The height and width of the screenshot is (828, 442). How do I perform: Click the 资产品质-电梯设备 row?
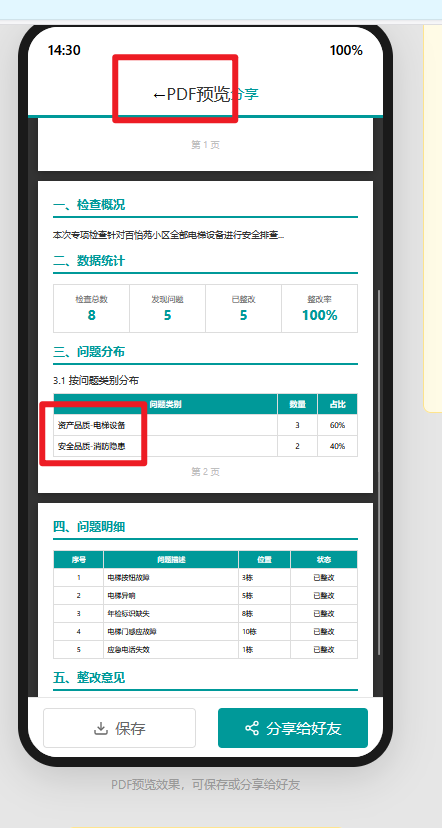pos(205,425)
